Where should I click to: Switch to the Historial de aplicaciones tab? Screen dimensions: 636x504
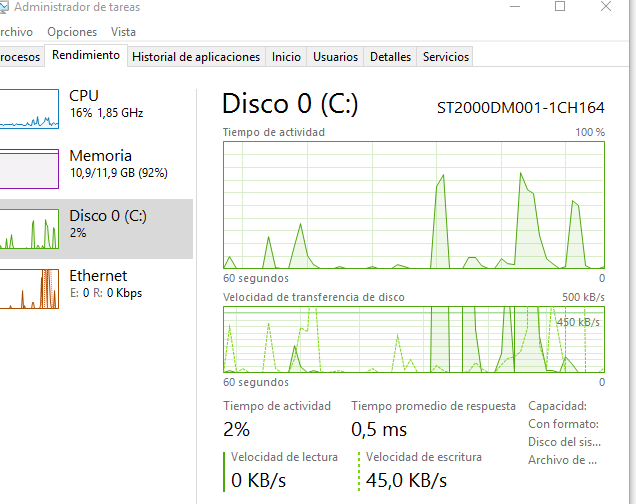[x=196, y=57]
